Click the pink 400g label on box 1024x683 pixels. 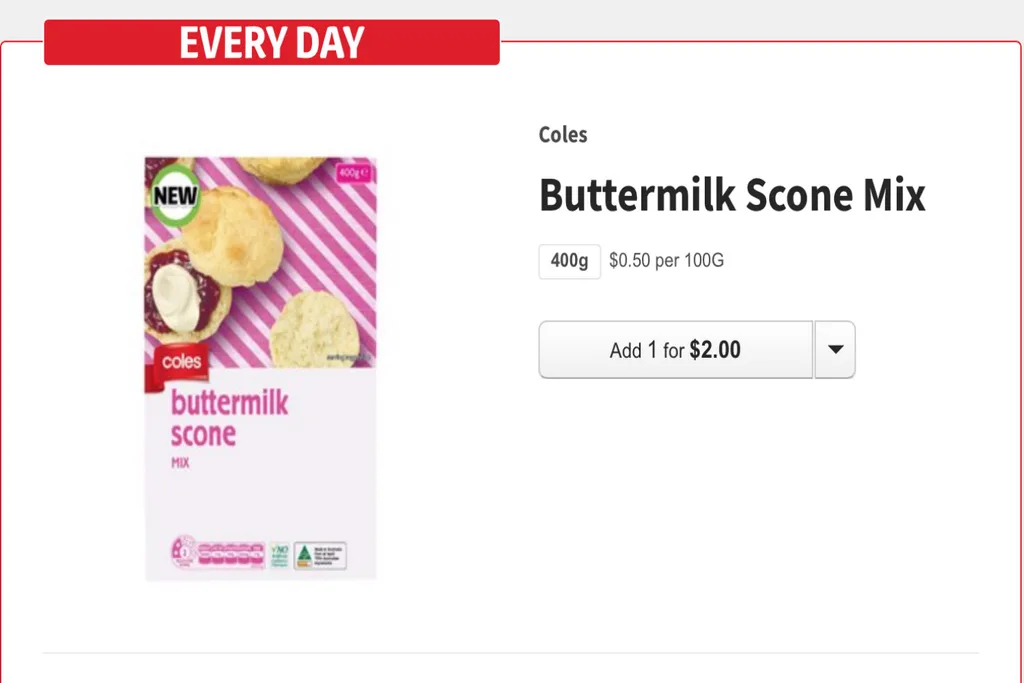354,173
